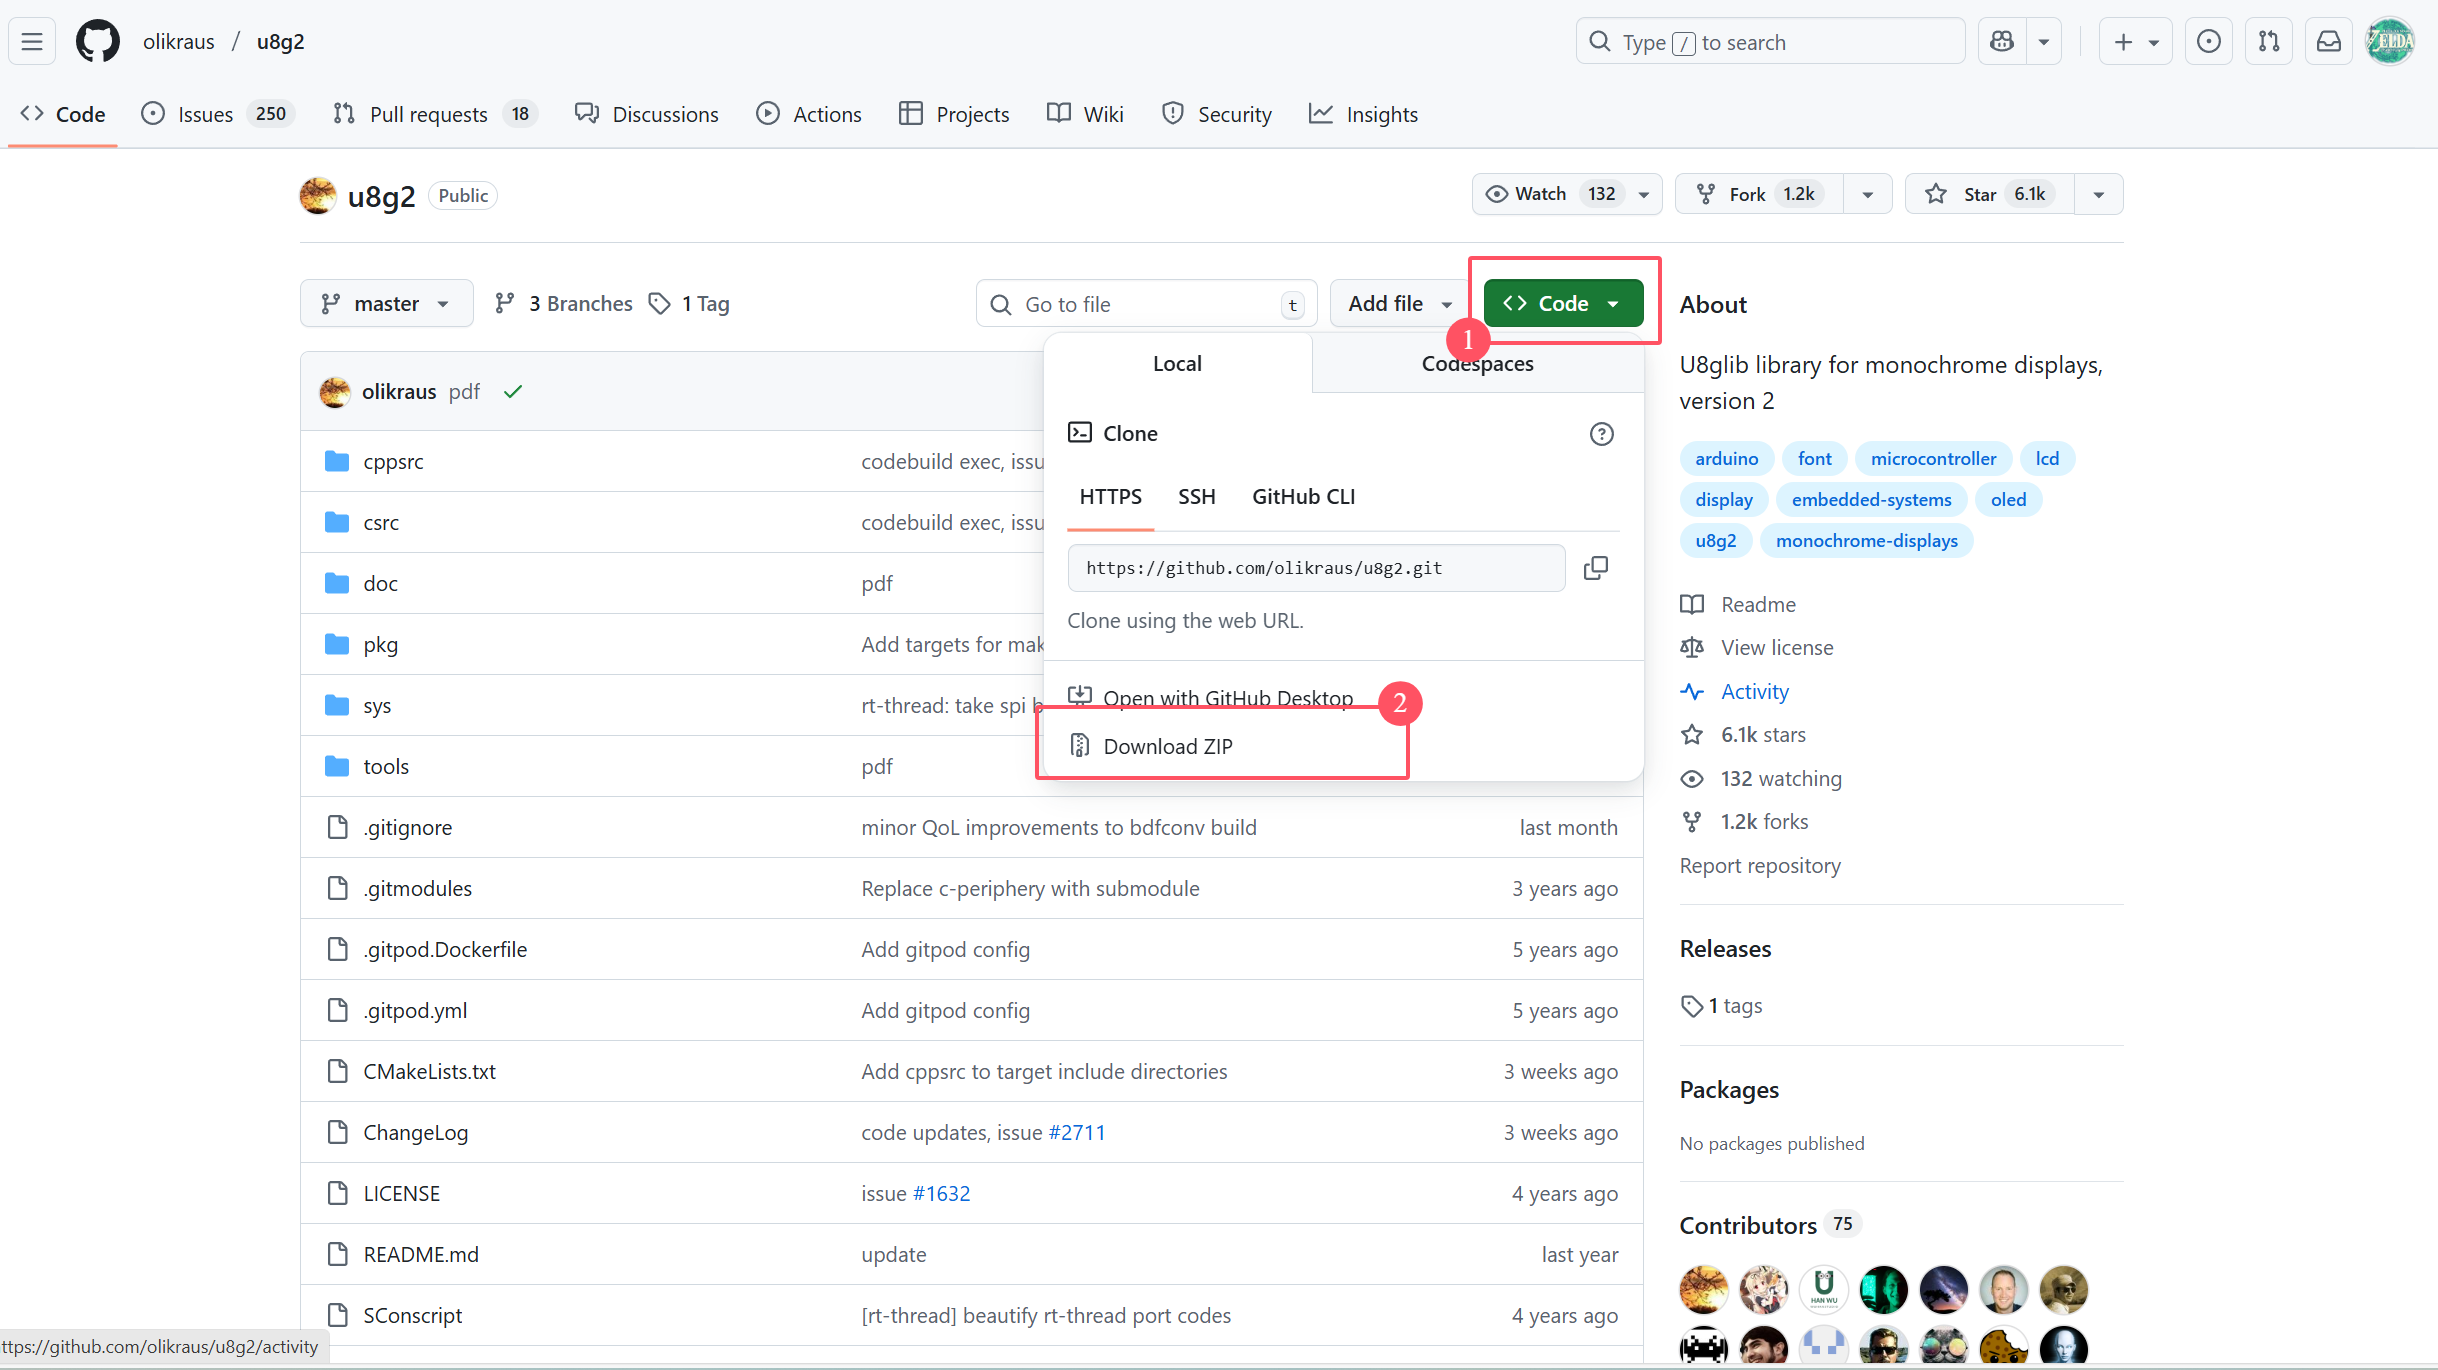
Task: Open the master branch selector dropdown
Action: point(385,304)
